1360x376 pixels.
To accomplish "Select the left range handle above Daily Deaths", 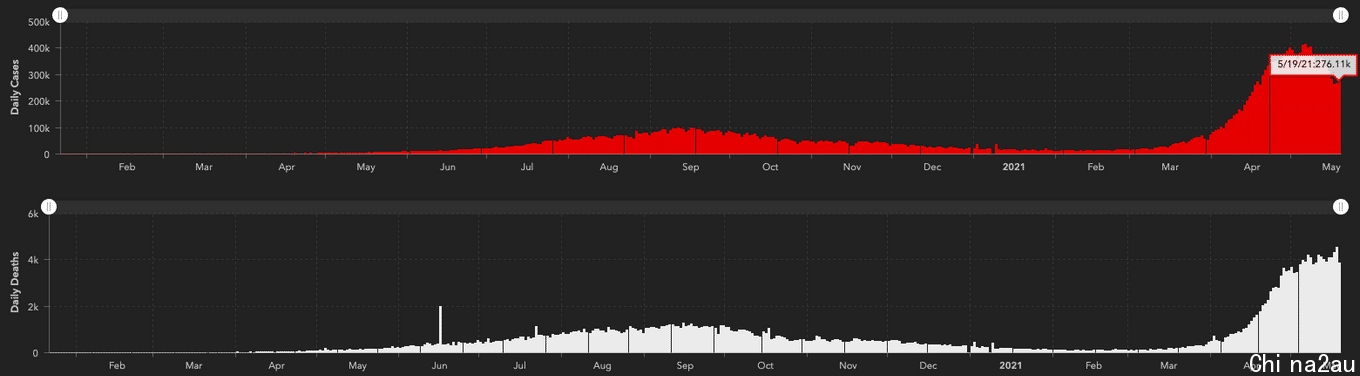I will [49, 207].
